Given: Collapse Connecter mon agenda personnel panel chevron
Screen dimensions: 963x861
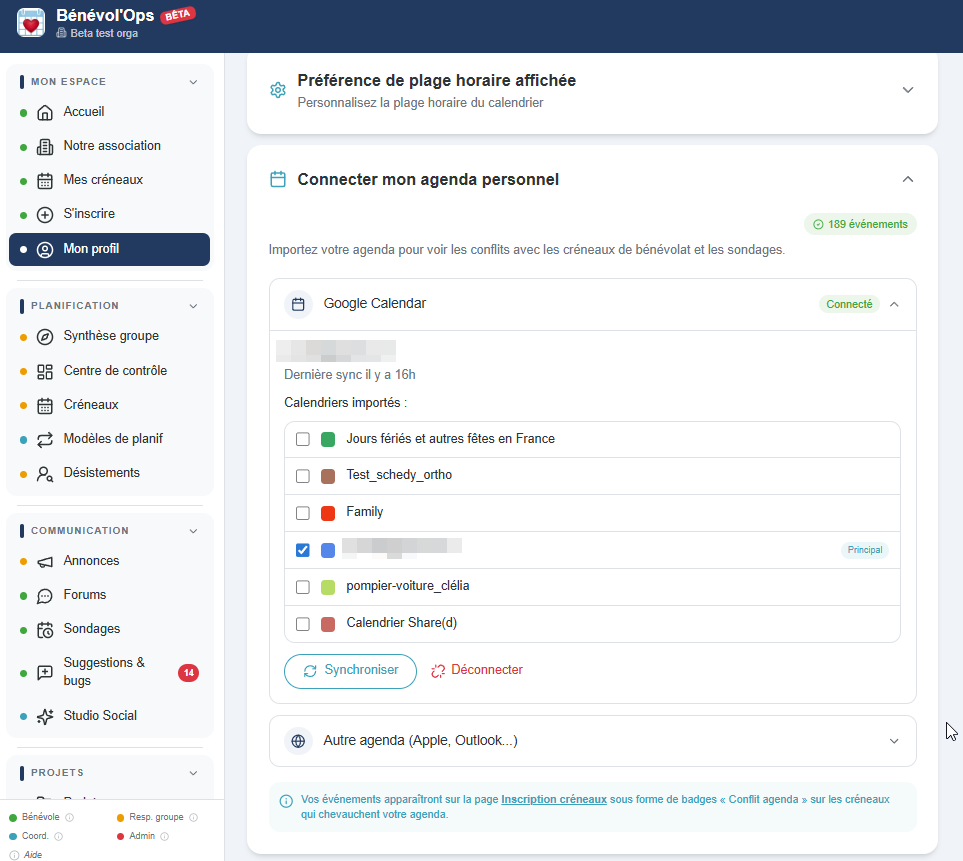Looking at the screenshot, I should 908,179.
